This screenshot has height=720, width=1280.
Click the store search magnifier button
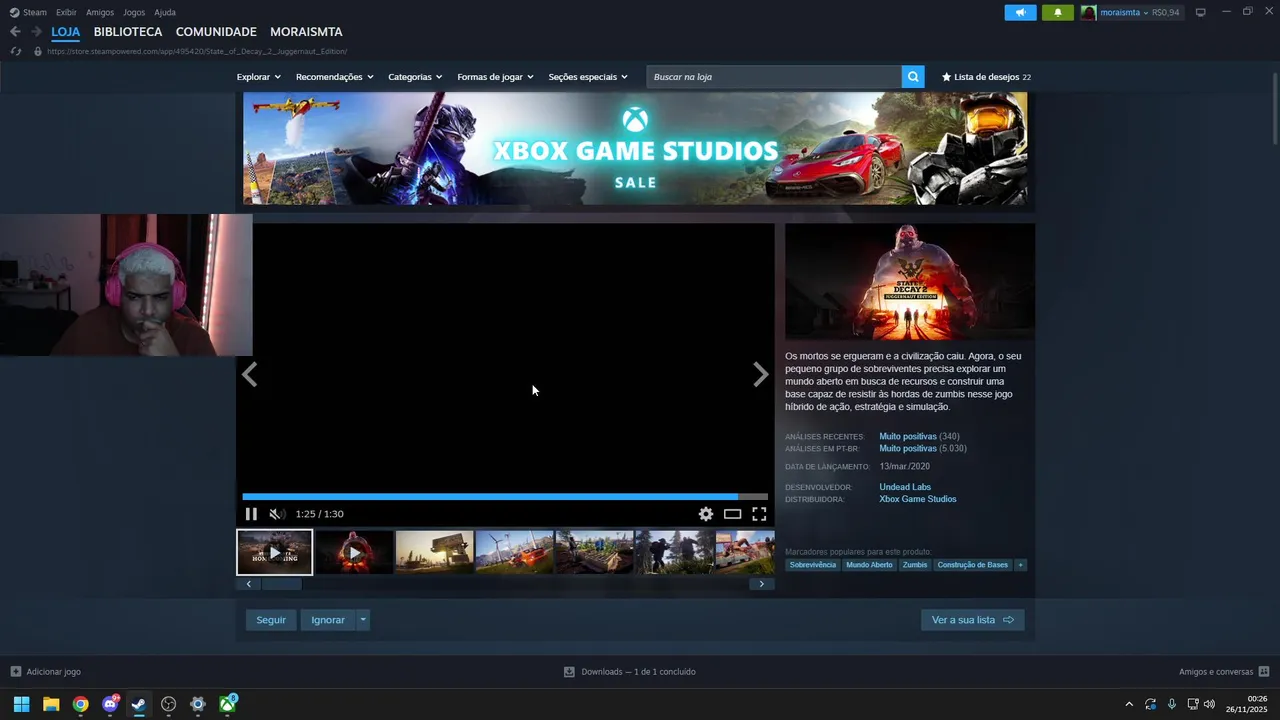pyautogui.click(x=913, y=77)
